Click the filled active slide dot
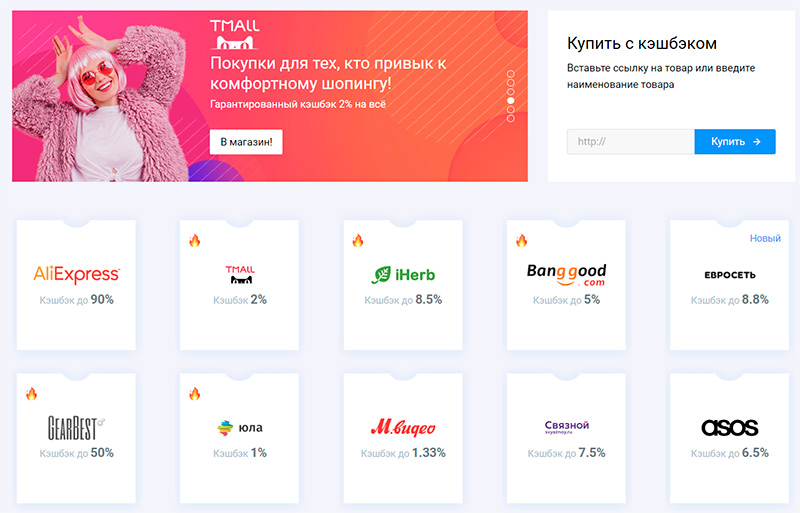800x513 pixels. 511,101
